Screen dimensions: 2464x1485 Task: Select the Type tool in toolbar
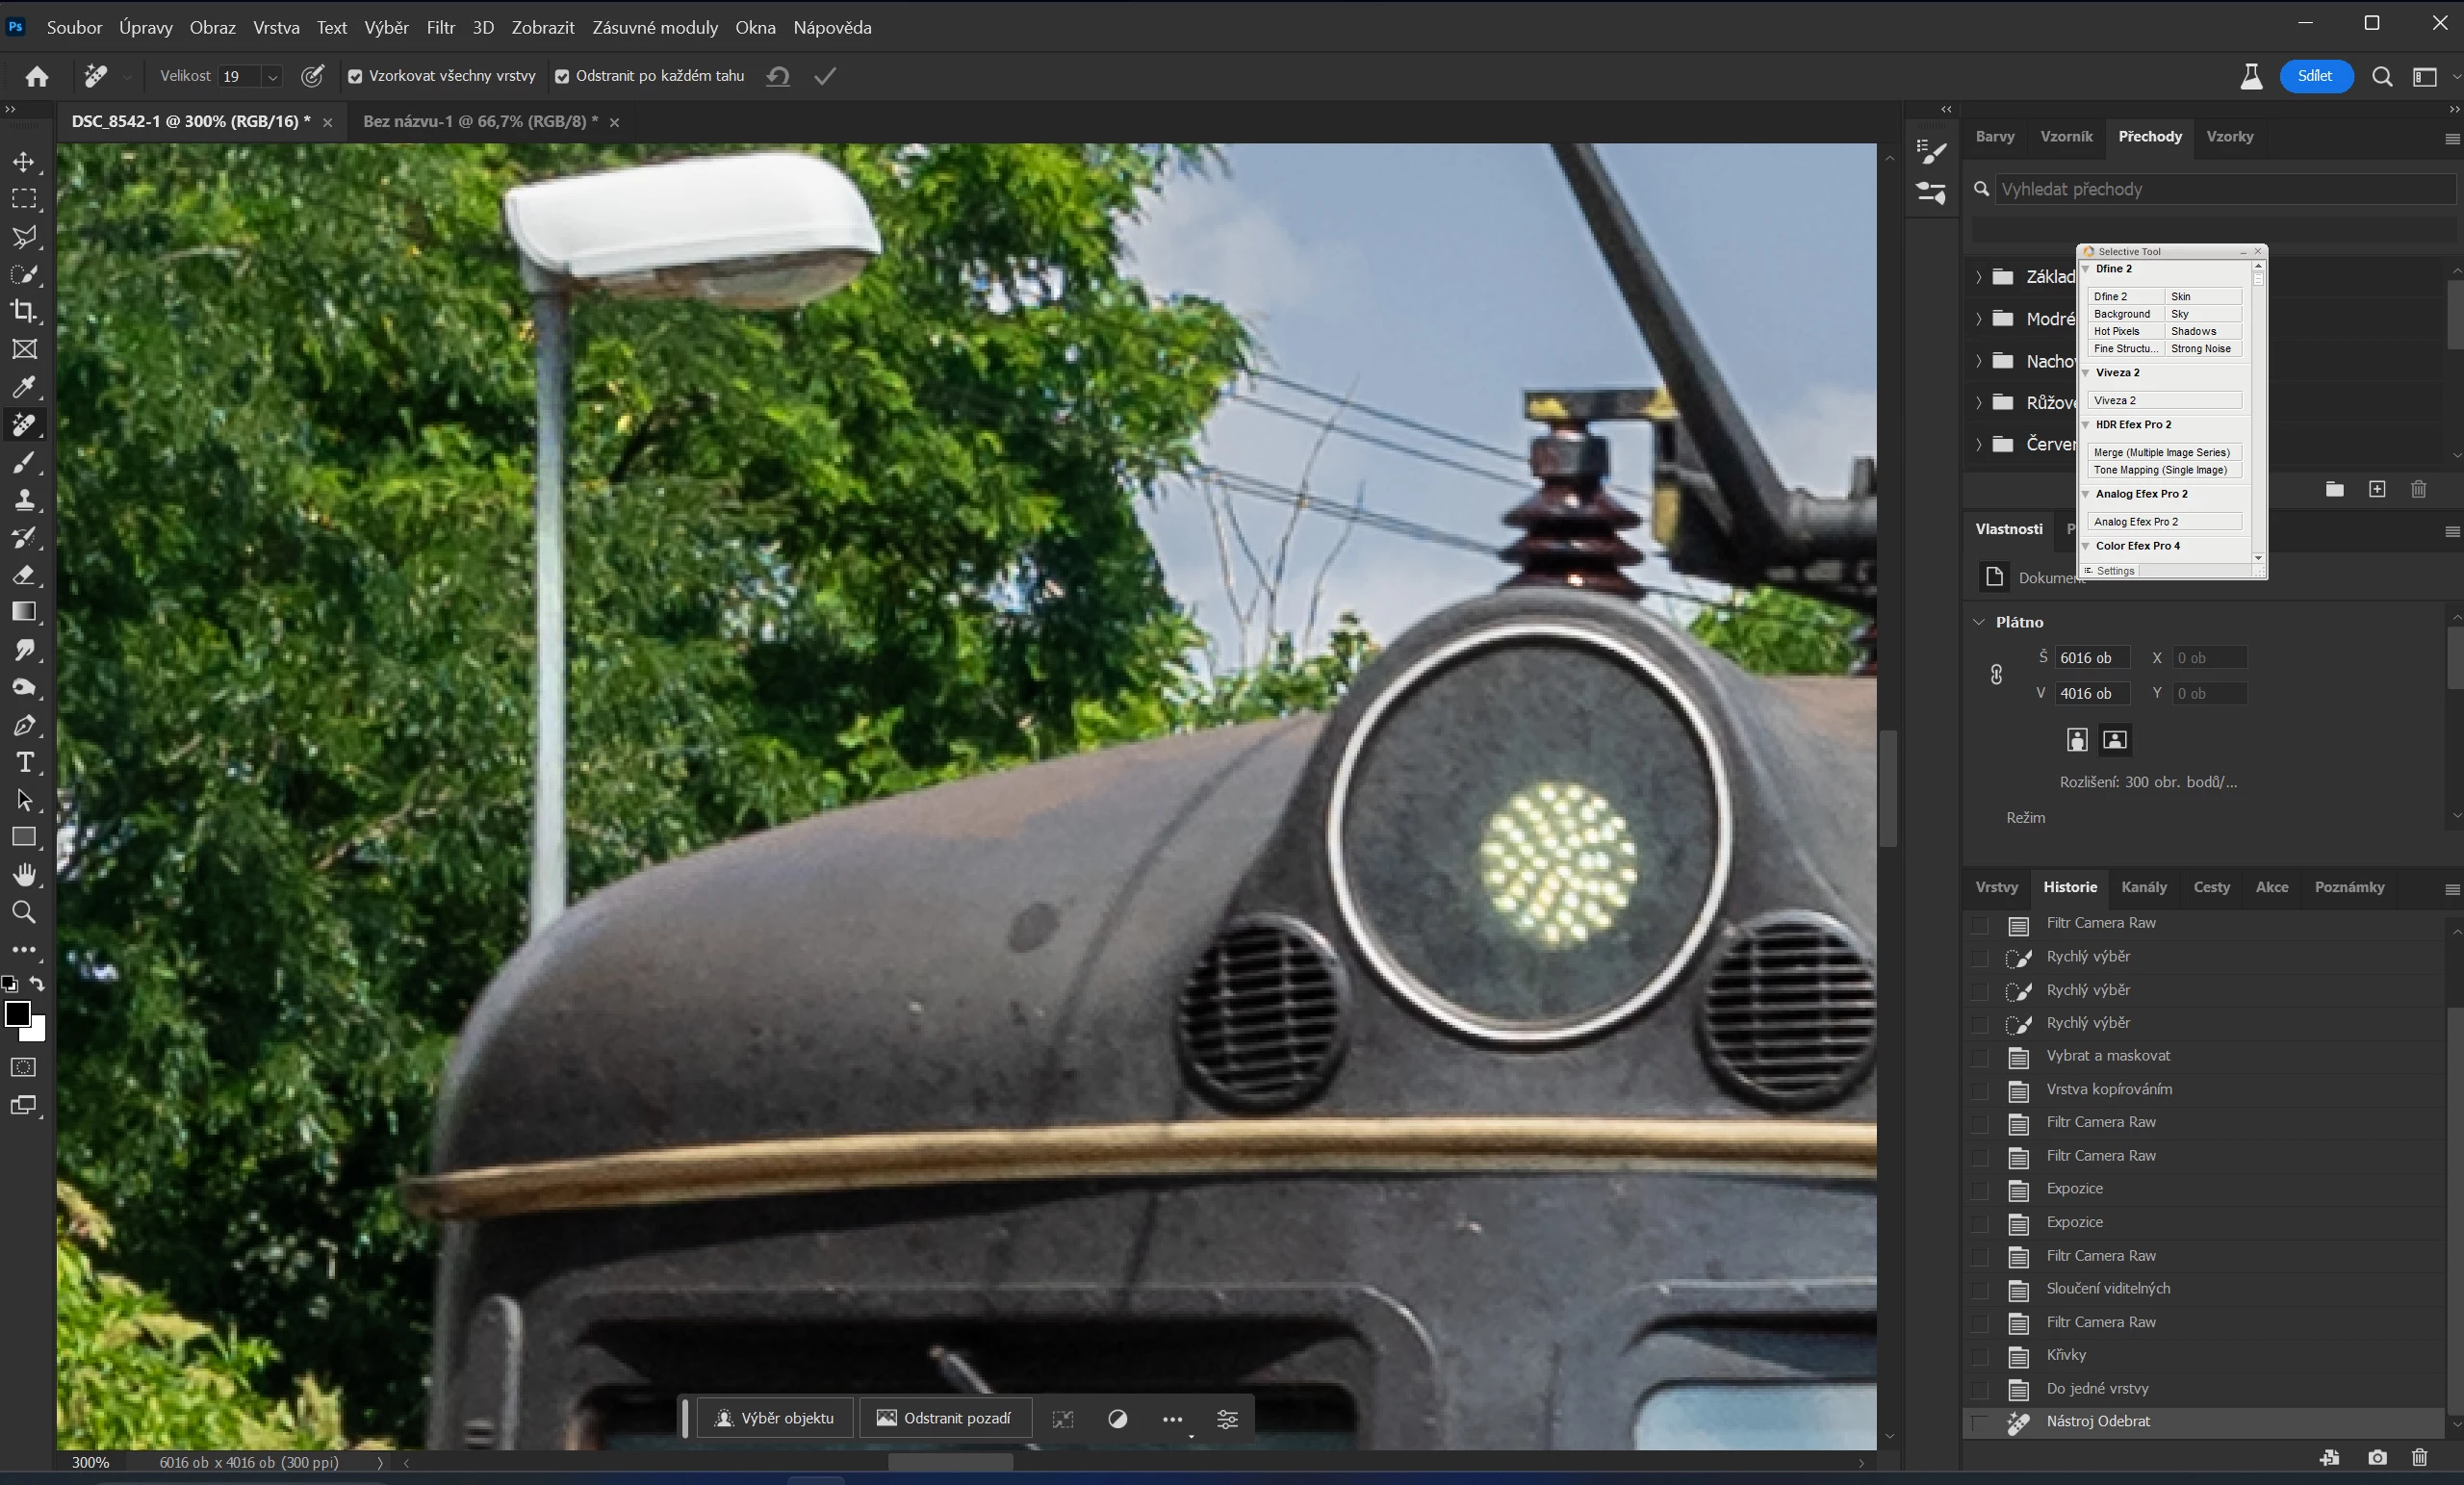pos(24,763)
